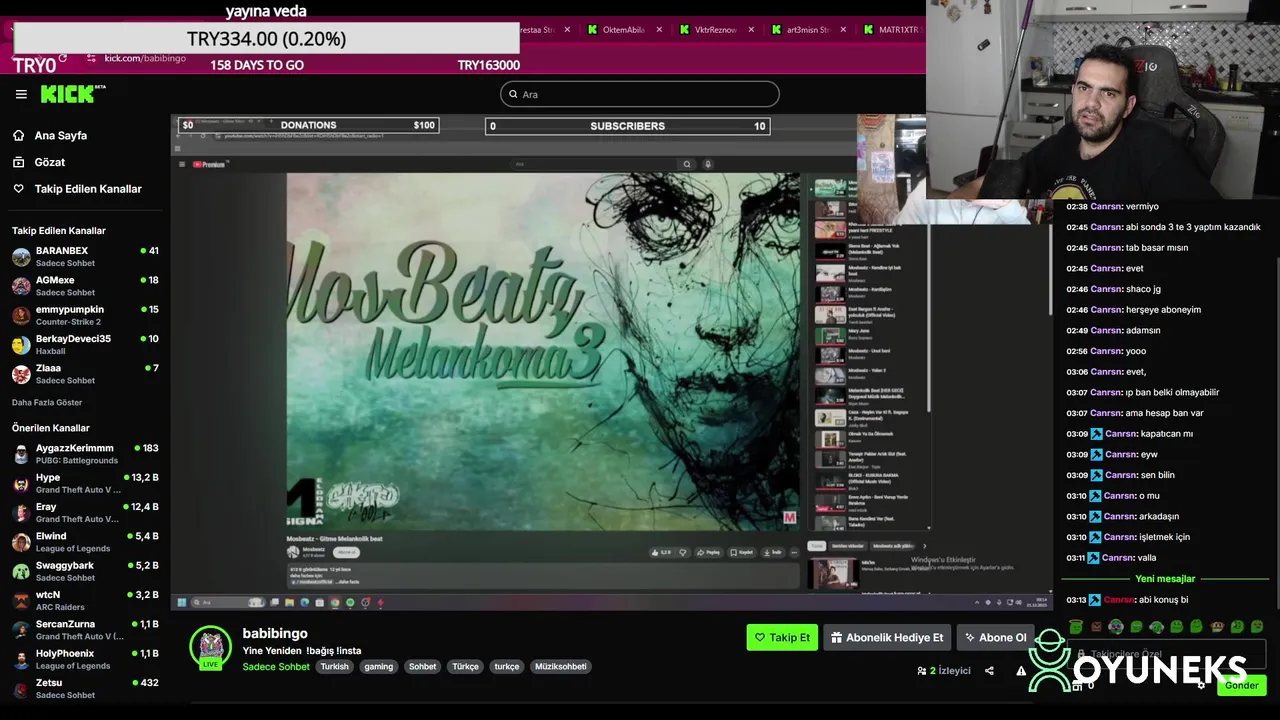Open Elwind League of Legends channel
The height and width of the screenshot is (720, 1280).
(85, 542)
